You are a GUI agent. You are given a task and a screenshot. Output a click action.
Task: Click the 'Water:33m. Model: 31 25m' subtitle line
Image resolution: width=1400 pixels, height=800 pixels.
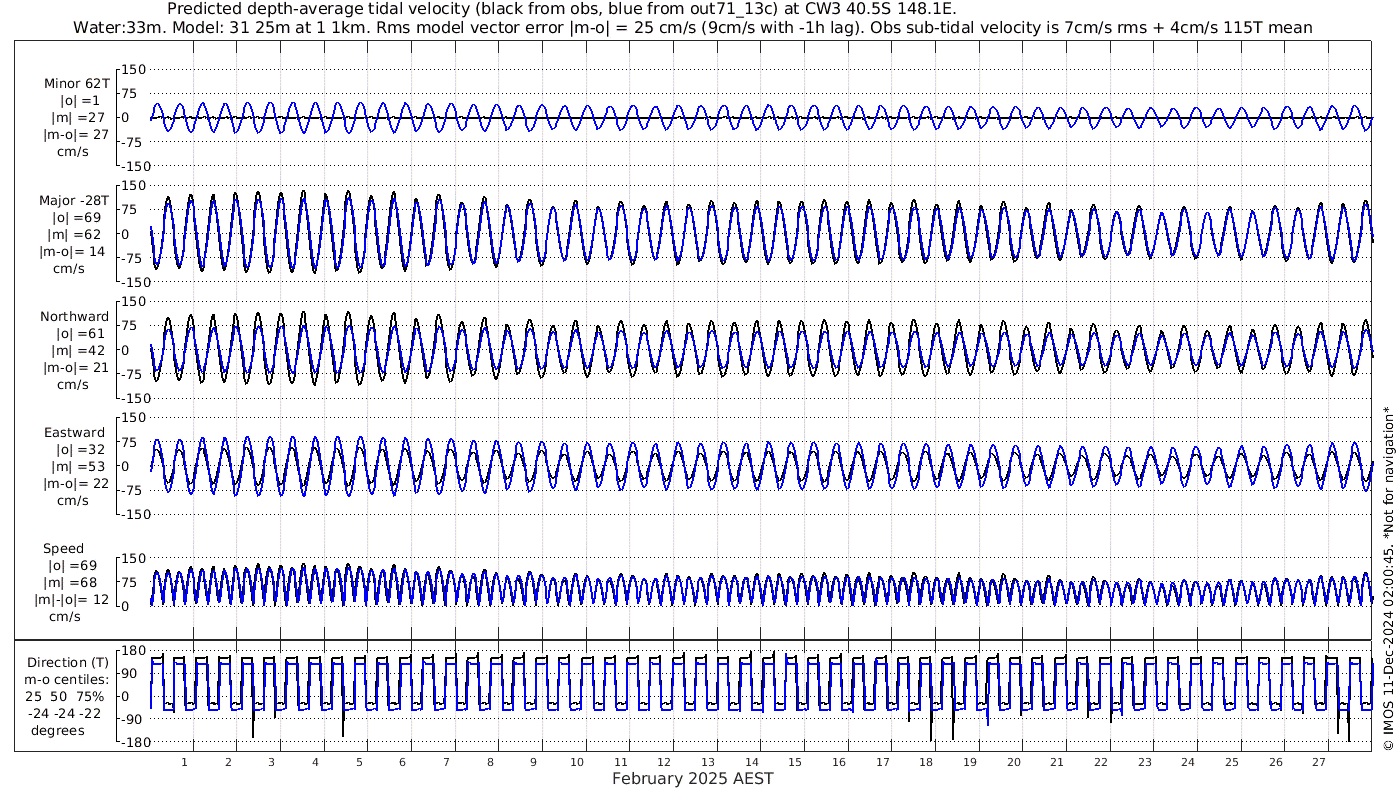point(693,27)
